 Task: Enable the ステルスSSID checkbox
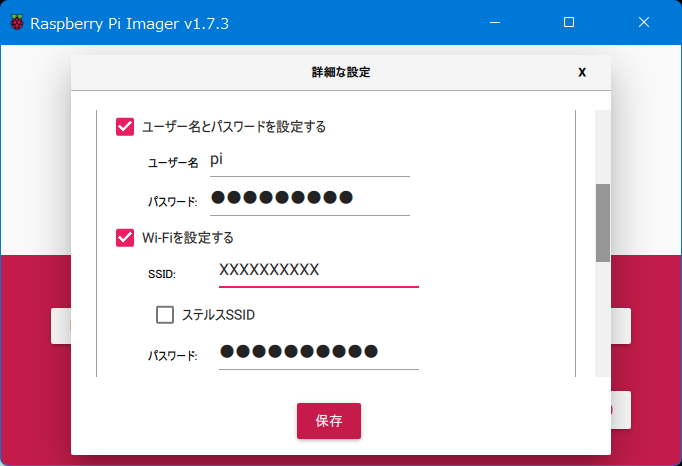165,315
